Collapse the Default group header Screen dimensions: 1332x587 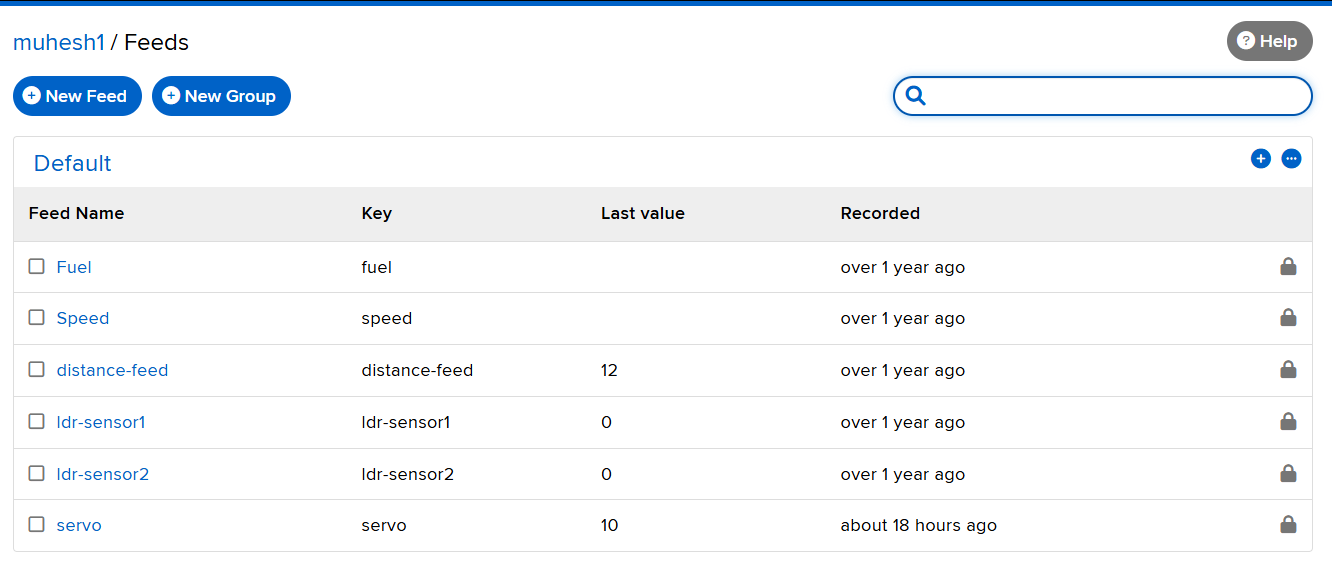pyautogui.click(x=73, y=164)
